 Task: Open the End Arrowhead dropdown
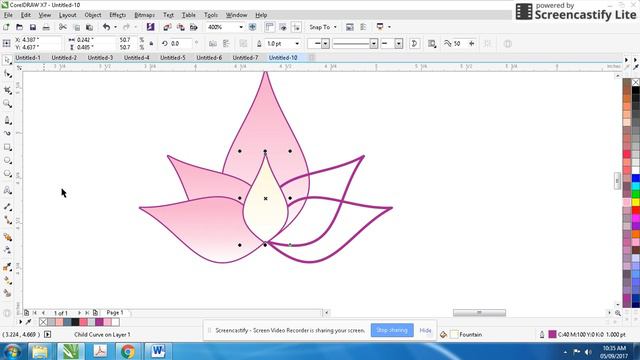click(x=399, y=44)
